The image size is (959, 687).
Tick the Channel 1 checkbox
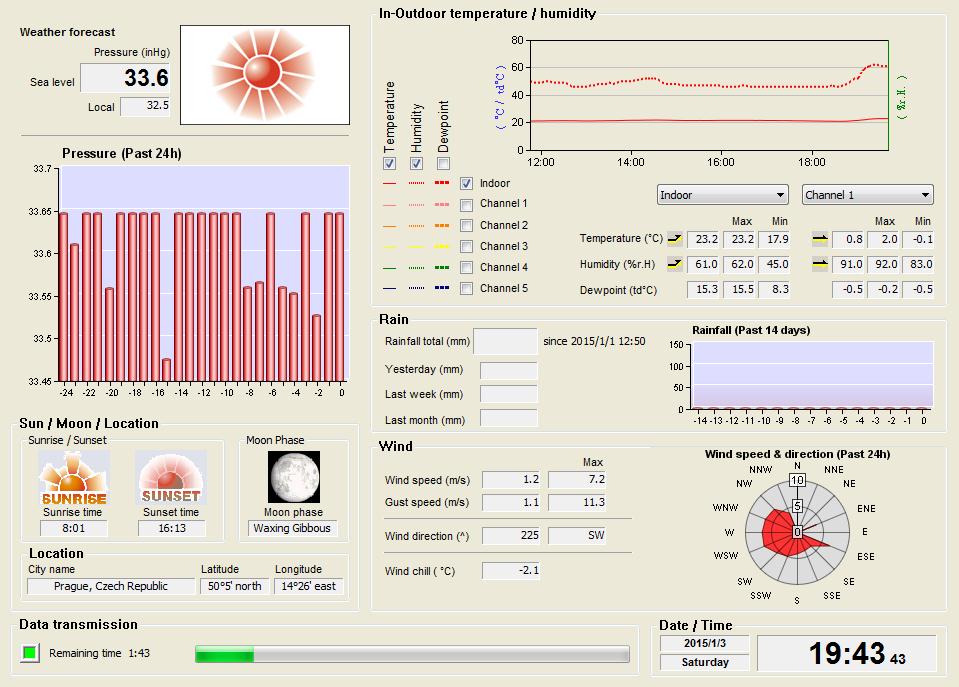click(x=466, y=204)
